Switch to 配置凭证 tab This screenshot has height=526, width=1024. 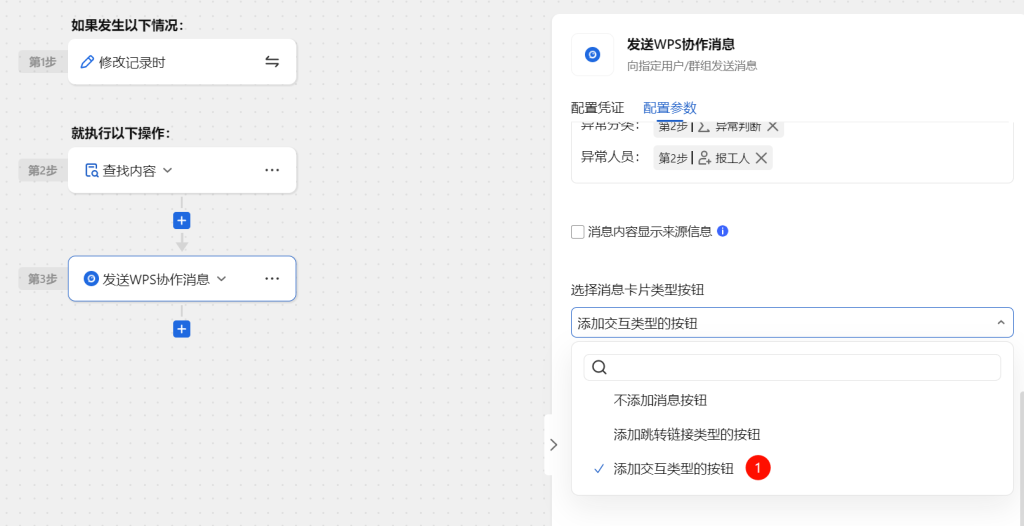598,108
